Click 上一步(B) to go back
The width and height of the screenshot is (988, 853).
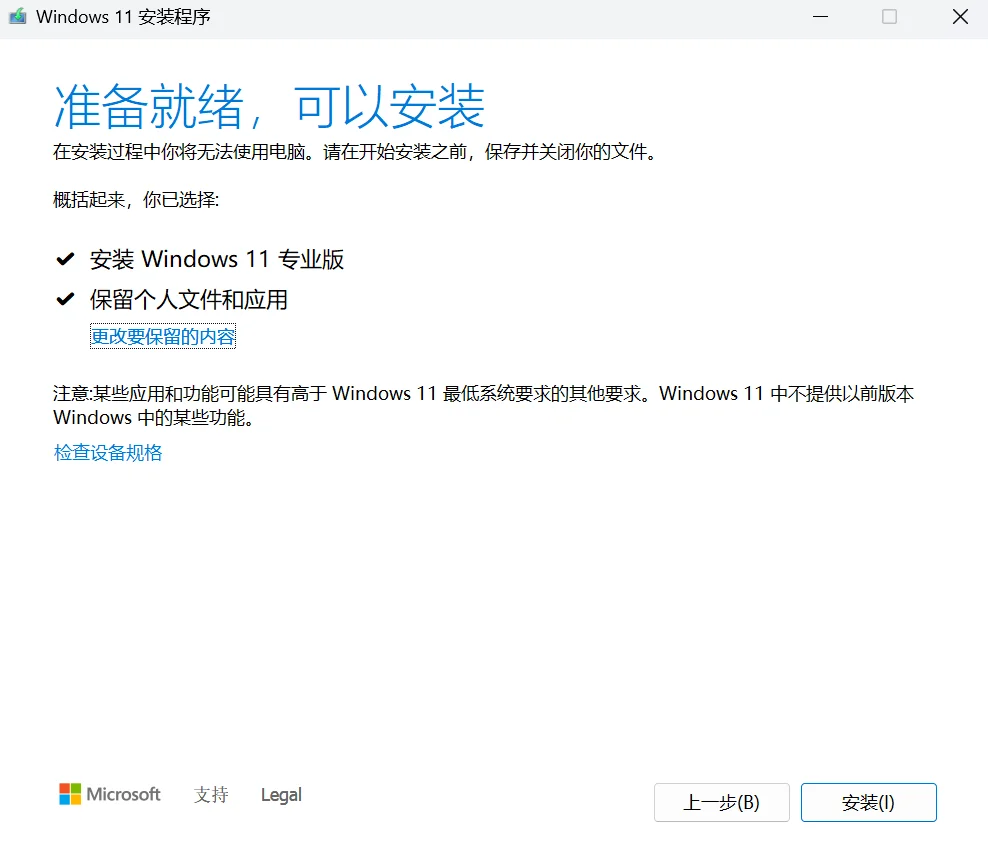click(721, 802)
